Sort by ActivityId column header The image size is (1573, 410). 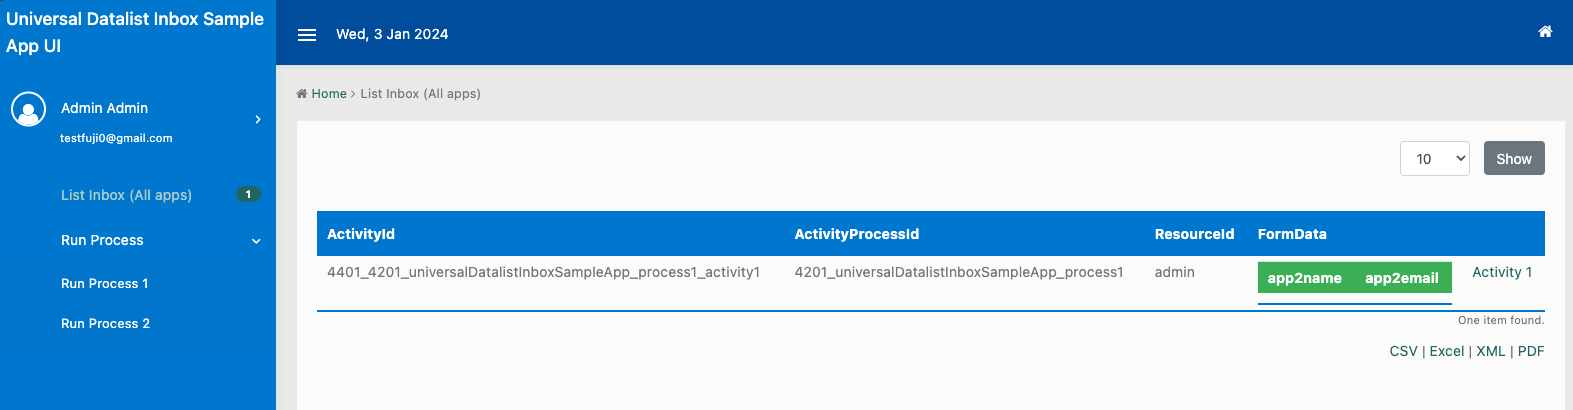(x=361, y=234)
